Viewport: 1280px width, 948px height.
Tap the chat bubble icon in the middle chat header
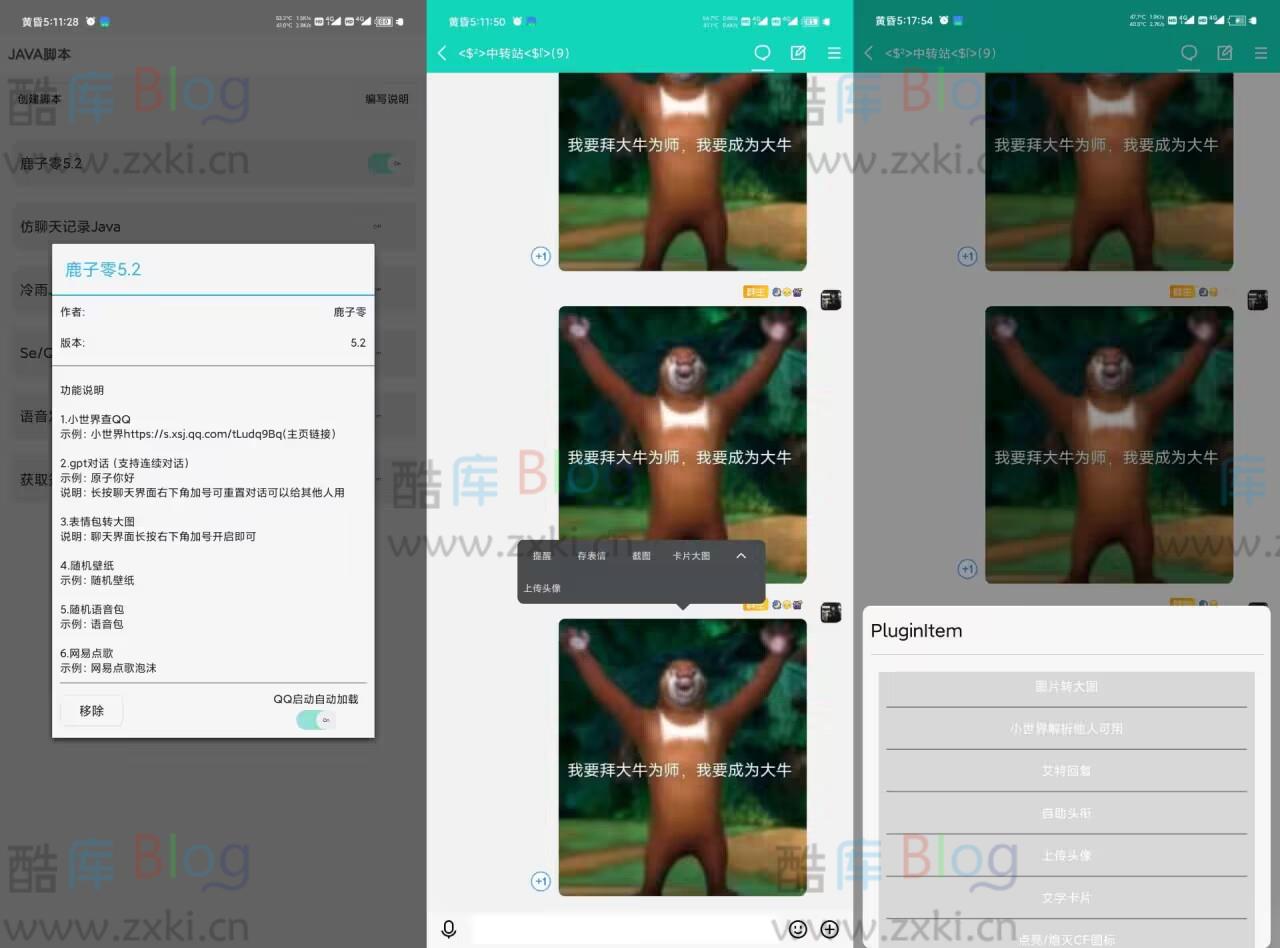[x=762, y=53]
